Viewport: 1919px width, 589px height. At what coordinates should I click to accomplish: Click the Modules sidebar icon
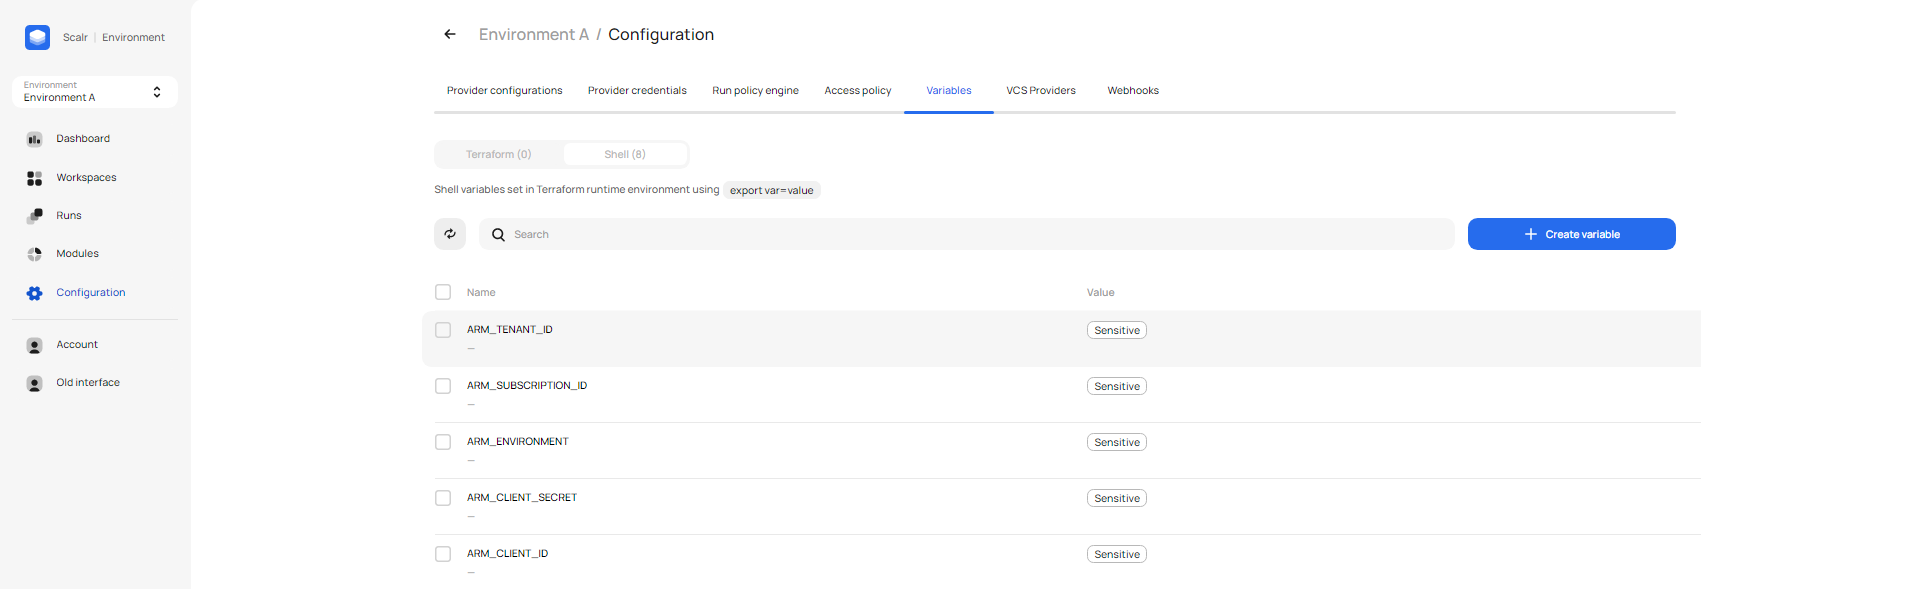tap(35, 254)
